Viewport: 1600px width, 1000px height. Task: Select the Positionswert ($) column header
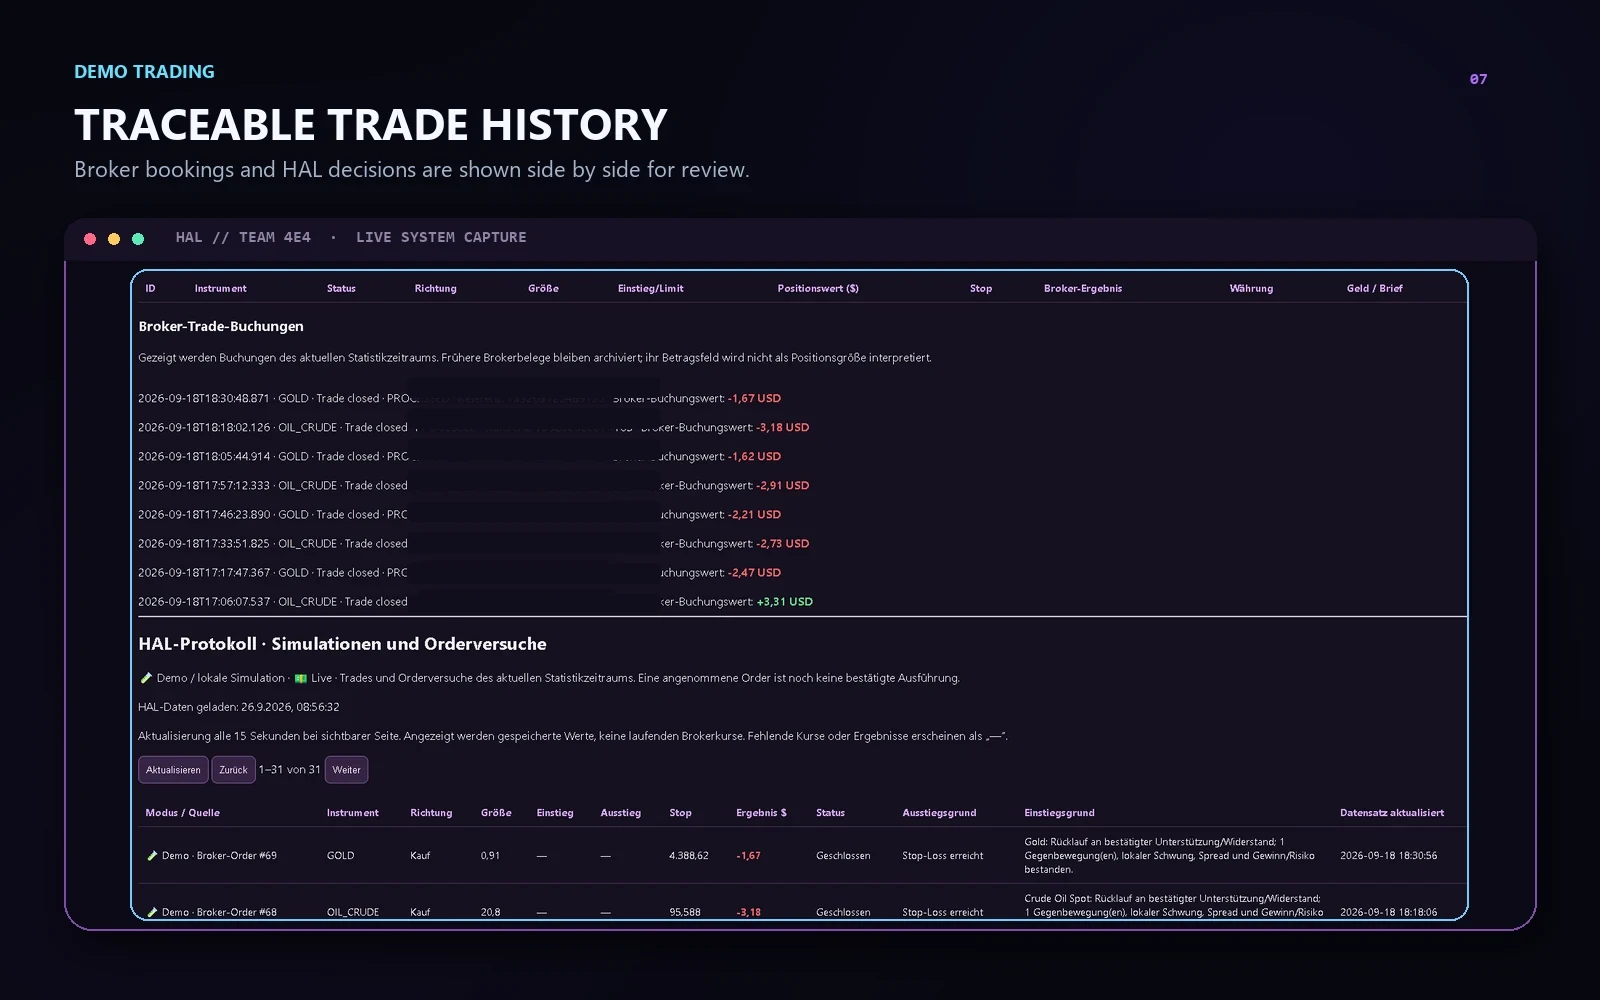pyautogui.click(x=818, y=288)
